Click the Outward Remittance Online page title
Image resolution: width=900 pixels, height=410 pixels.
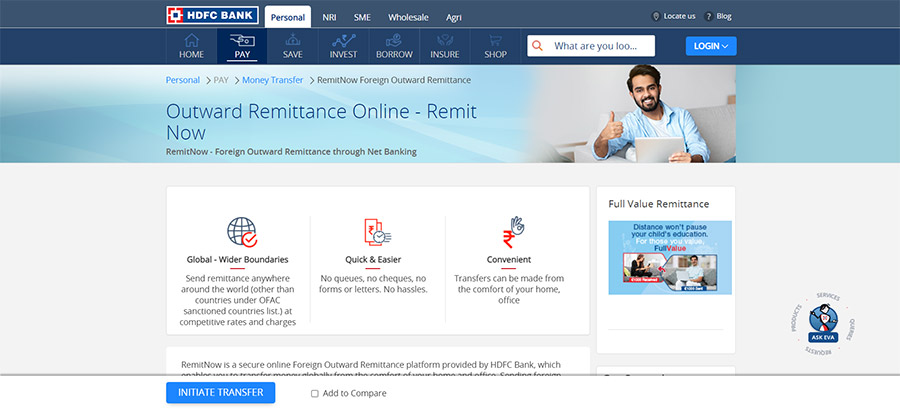pos(321,122)
